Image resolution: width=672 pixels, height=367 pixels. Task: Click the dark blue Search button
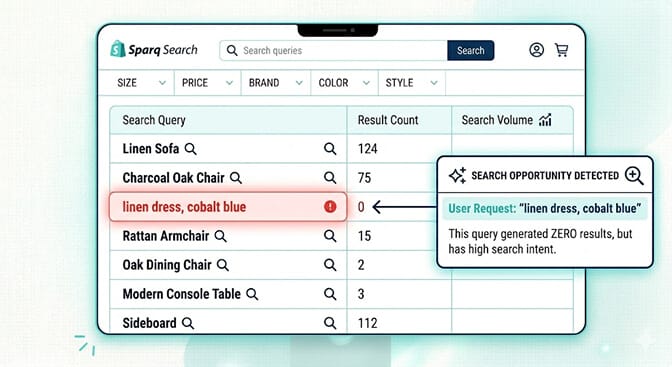point(471,51)
